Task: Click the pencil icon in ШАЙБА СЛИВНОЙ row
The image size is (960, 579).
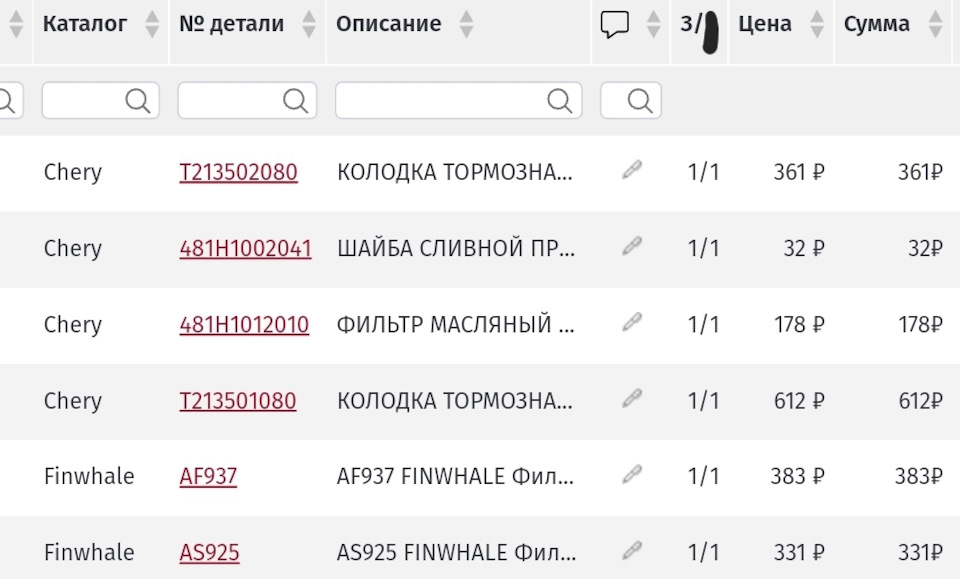Action: click(x=631, y=247)
